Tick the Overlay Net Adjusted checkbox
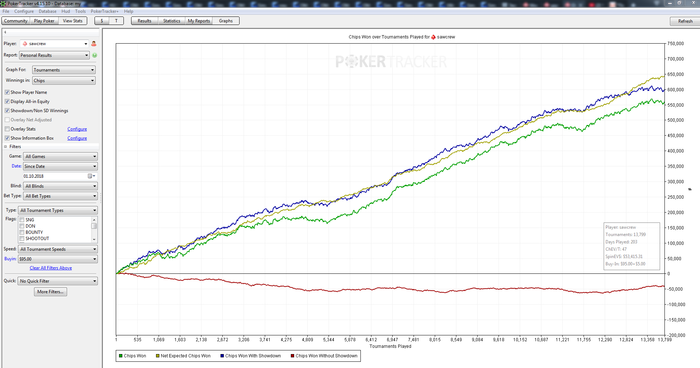The image size is (700, 368). (7, 120)
